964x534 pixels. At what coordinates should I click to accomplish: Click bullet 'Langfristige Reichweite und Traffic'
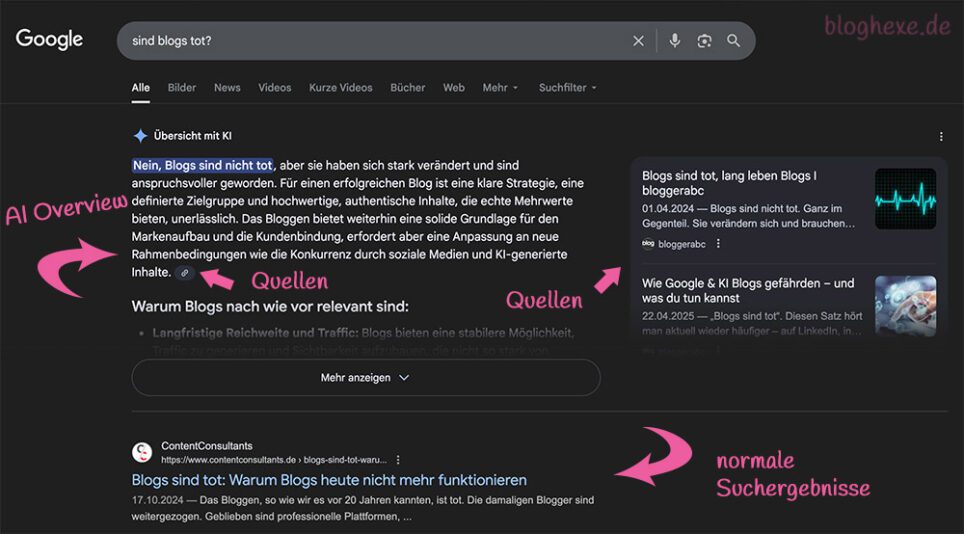tap(255, 333)
